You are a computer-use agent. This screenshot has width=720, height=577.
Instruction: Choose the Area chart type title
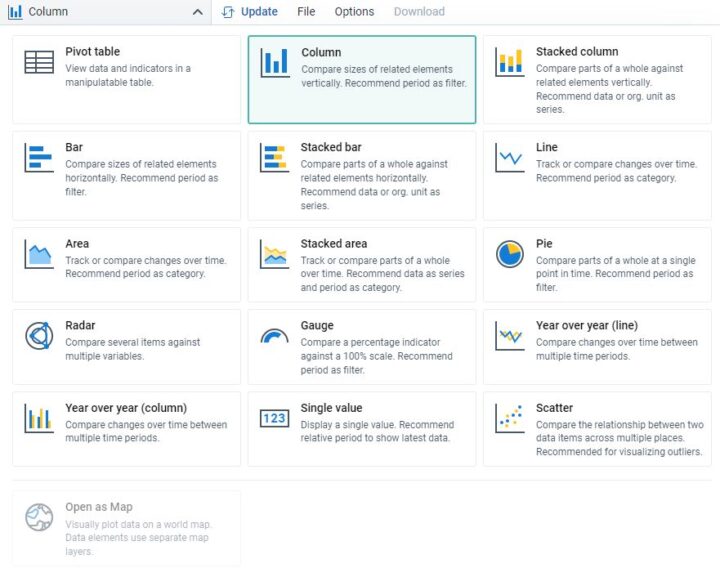coord(77,244)
